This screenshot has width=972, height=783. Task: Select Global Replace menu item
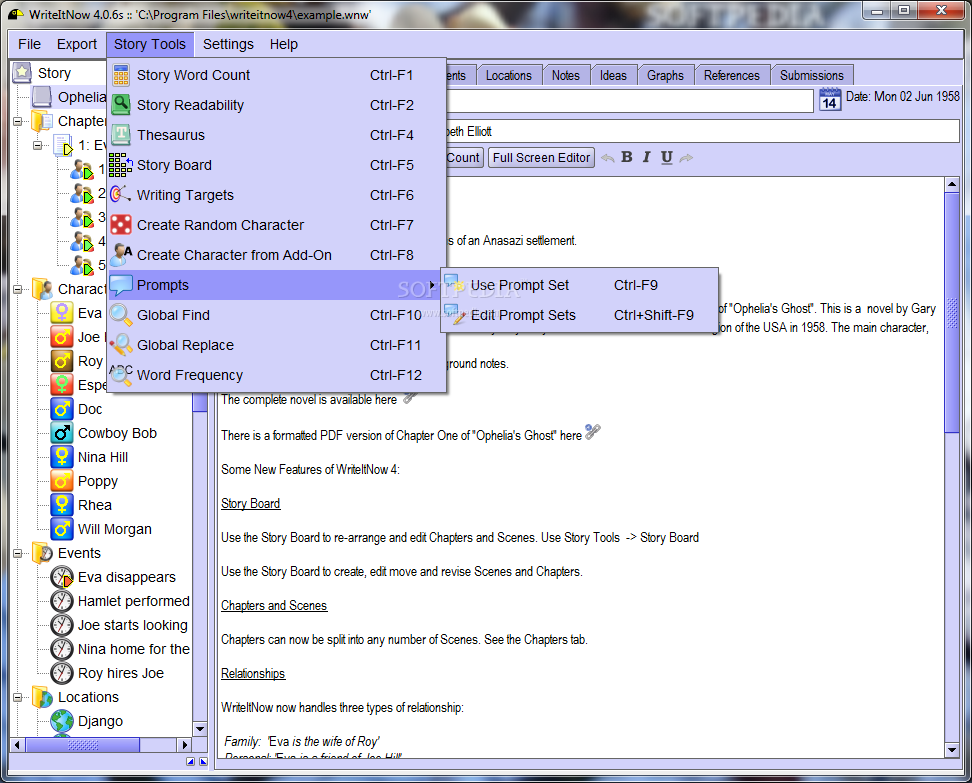276,345
